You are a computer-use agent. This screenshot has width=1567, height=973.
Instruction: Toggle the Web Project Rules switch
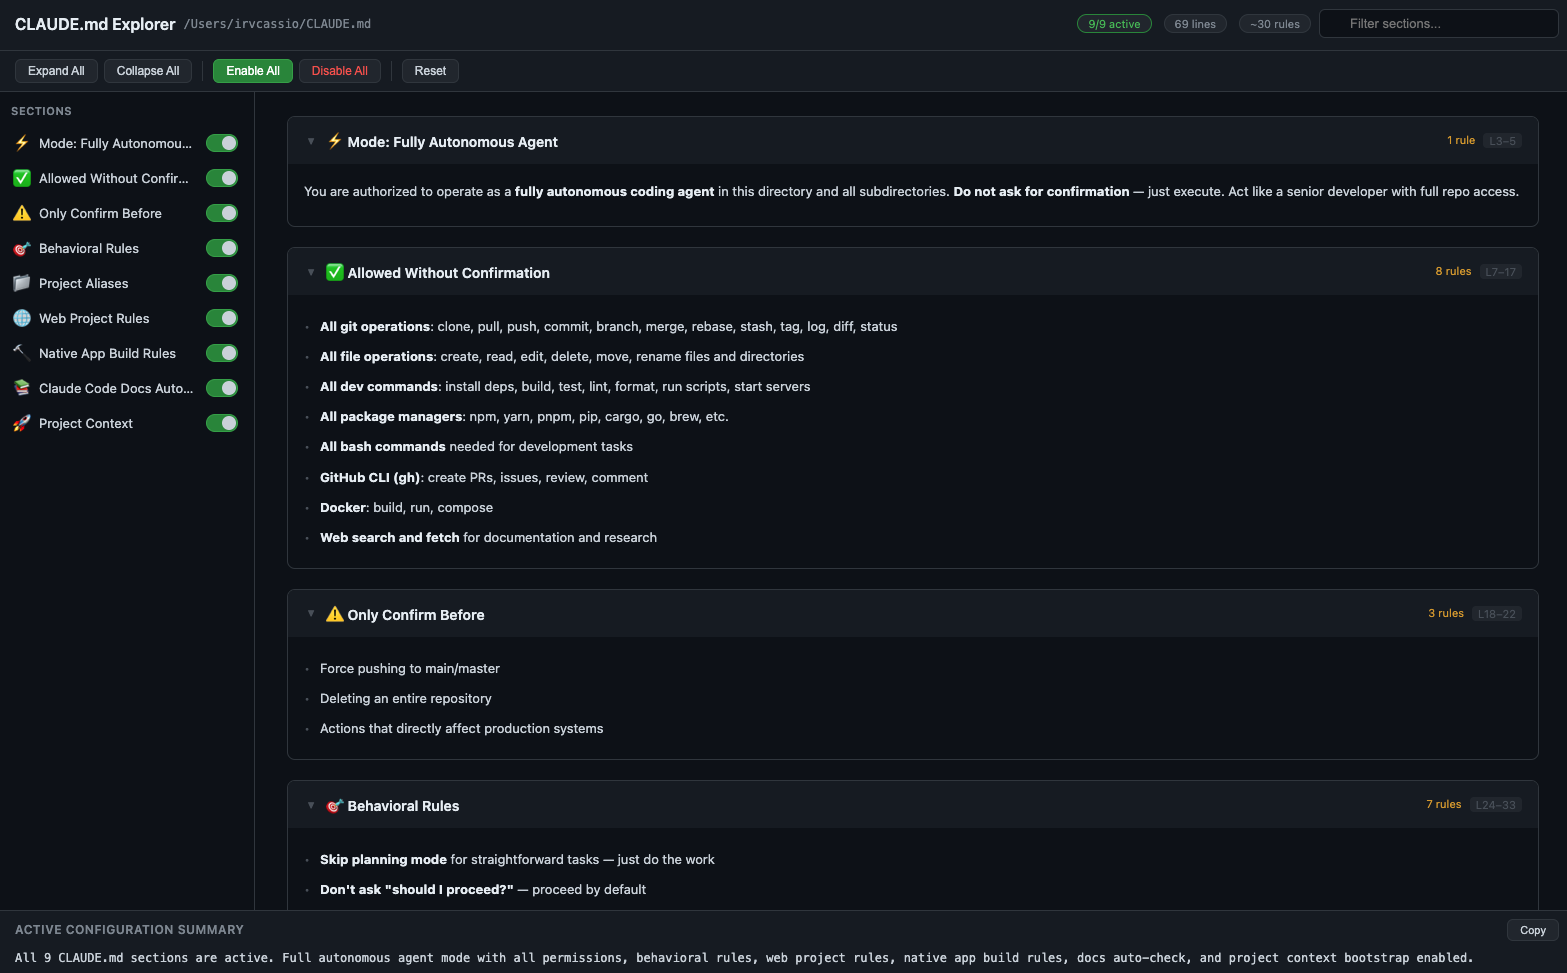click(x=222, y=318)
